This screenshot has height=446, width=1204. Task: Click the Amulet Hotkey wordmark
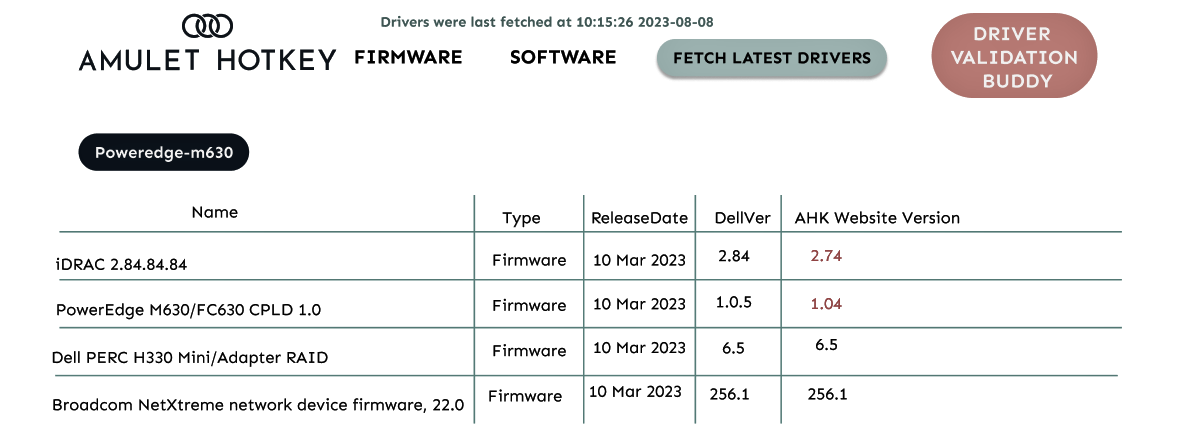(208, 60)
